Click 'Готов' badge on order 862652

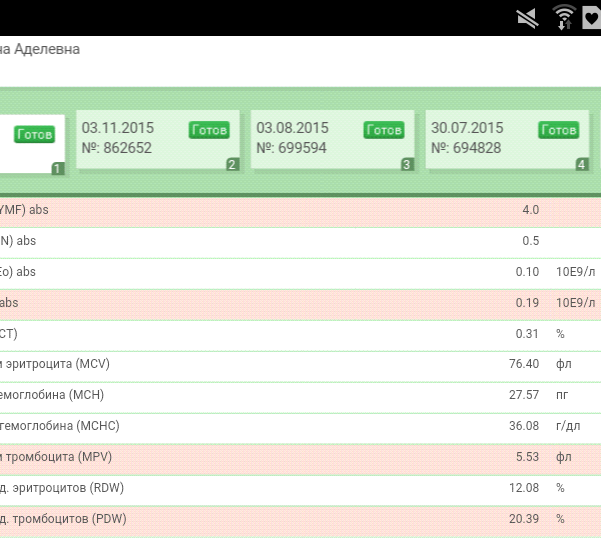click(x=209, y=130)
